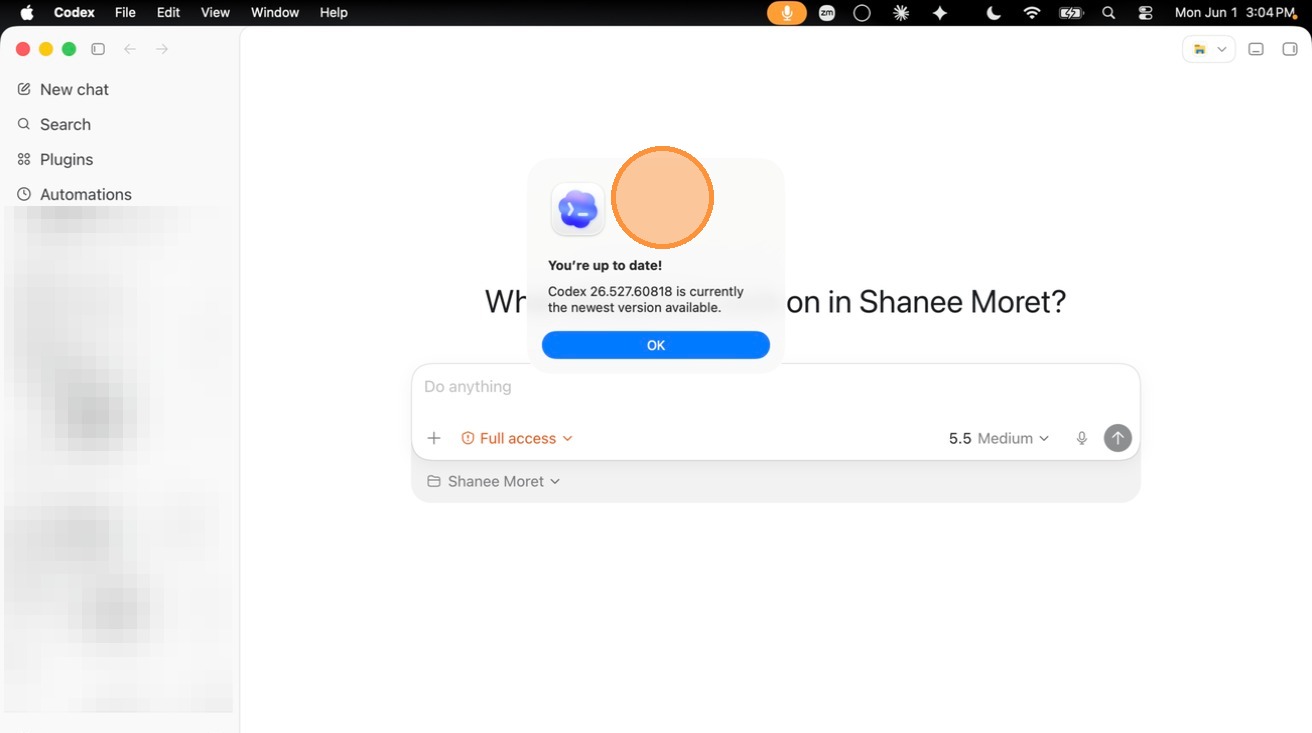This screenshot has width=1312, height=733.
Task: Click the plus icon to add attachments
Action: point(434,438)
